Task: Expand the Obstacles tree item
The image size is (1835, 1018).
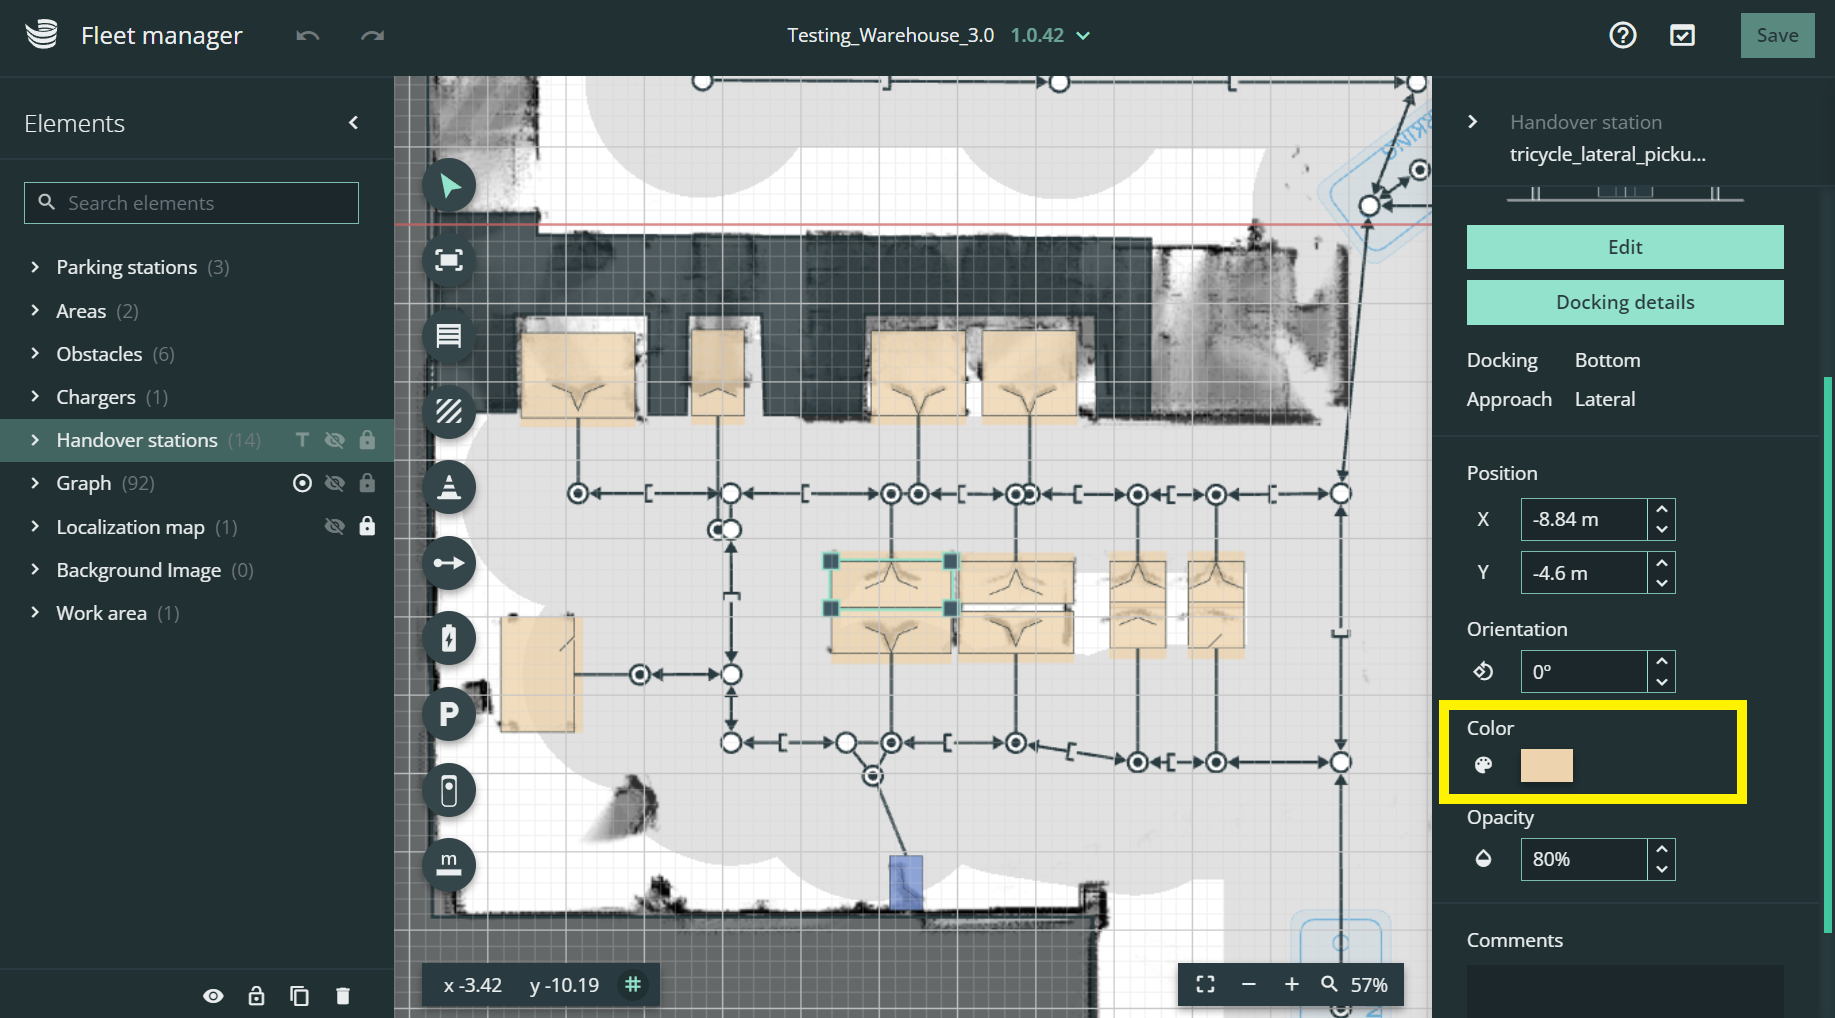Action: pos(35,354)
